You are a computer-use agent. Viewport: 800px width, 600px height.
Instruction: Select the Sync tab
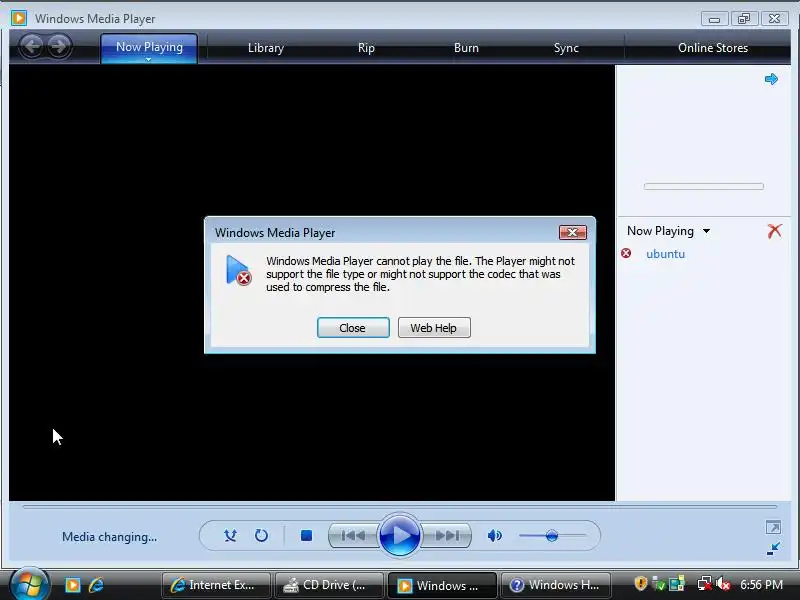[x=566, y=48]
